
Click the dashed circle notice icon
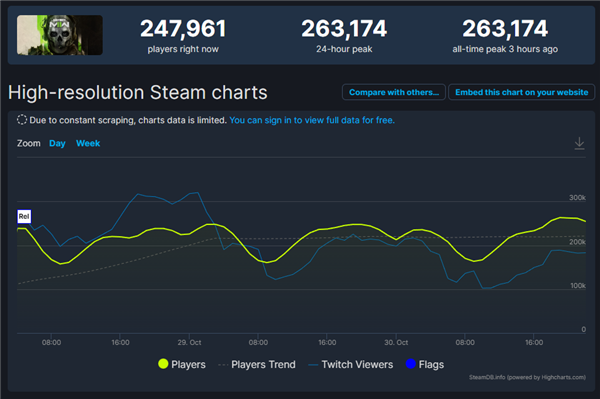(22, 120)
